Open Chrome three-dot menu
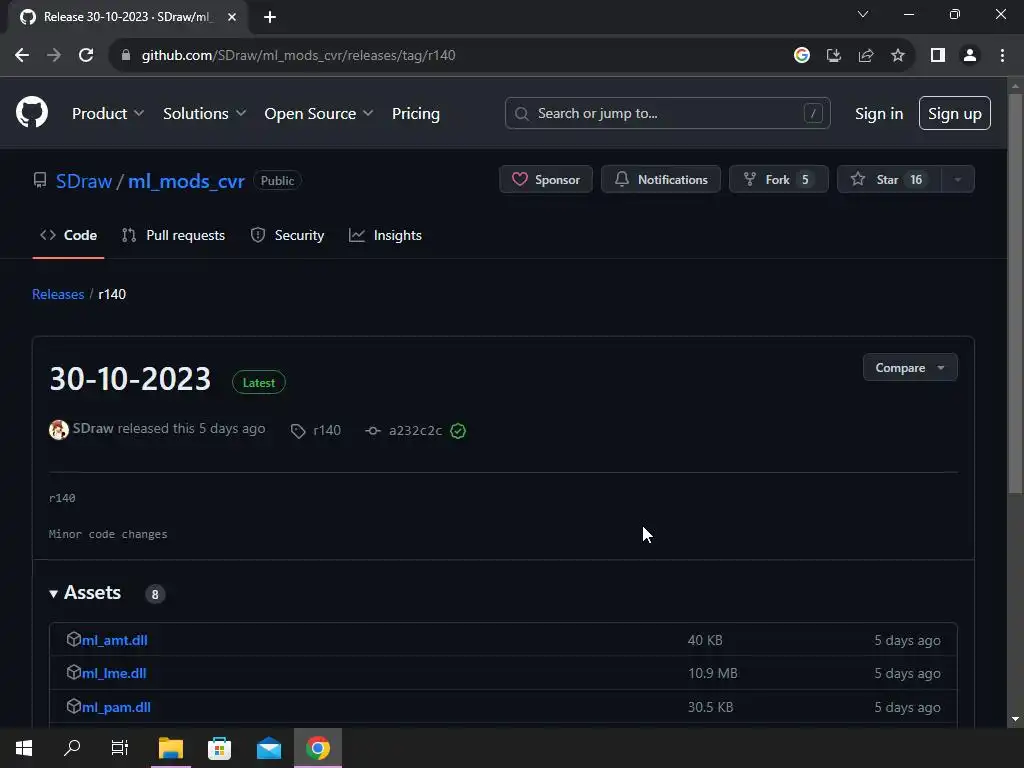1024x768 pixels. click(x=1002, y=56)
